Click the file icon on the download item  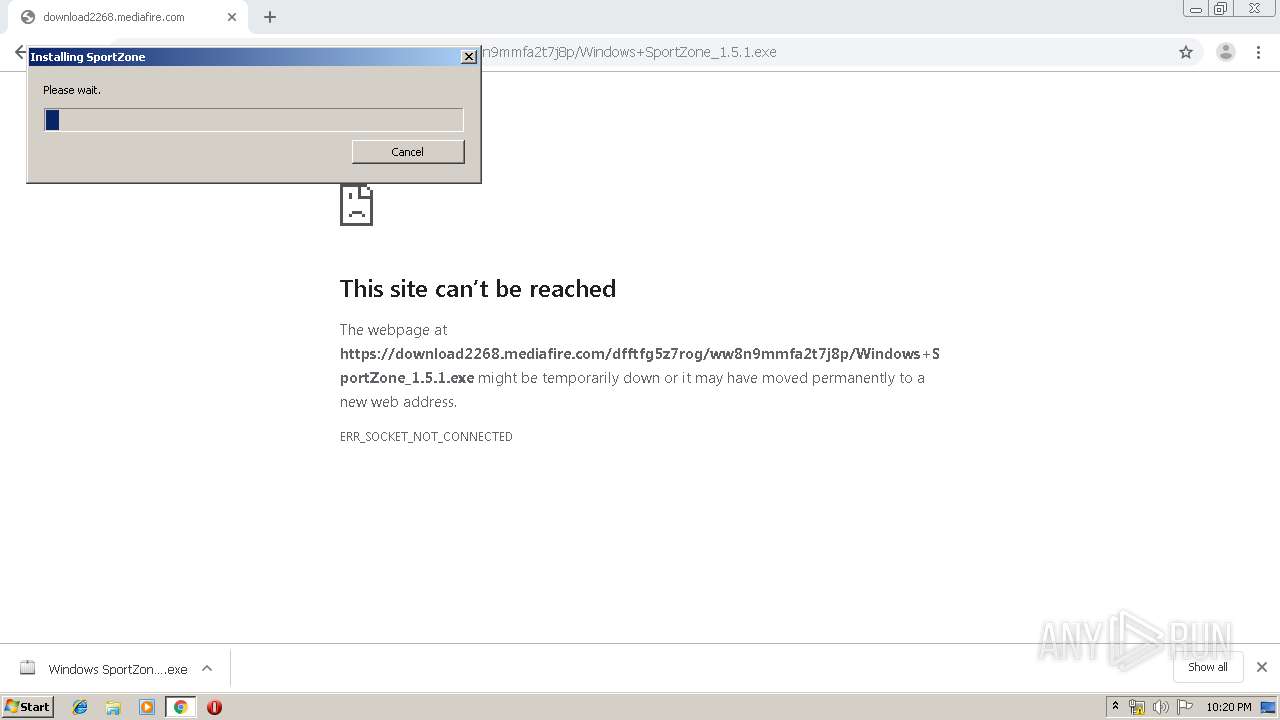pos(28,668)
